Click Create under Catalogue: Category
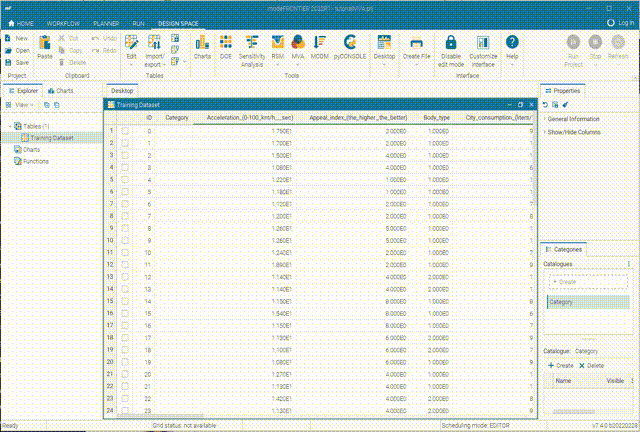Viewport: 640px width, 432px height. pos(560,365)
